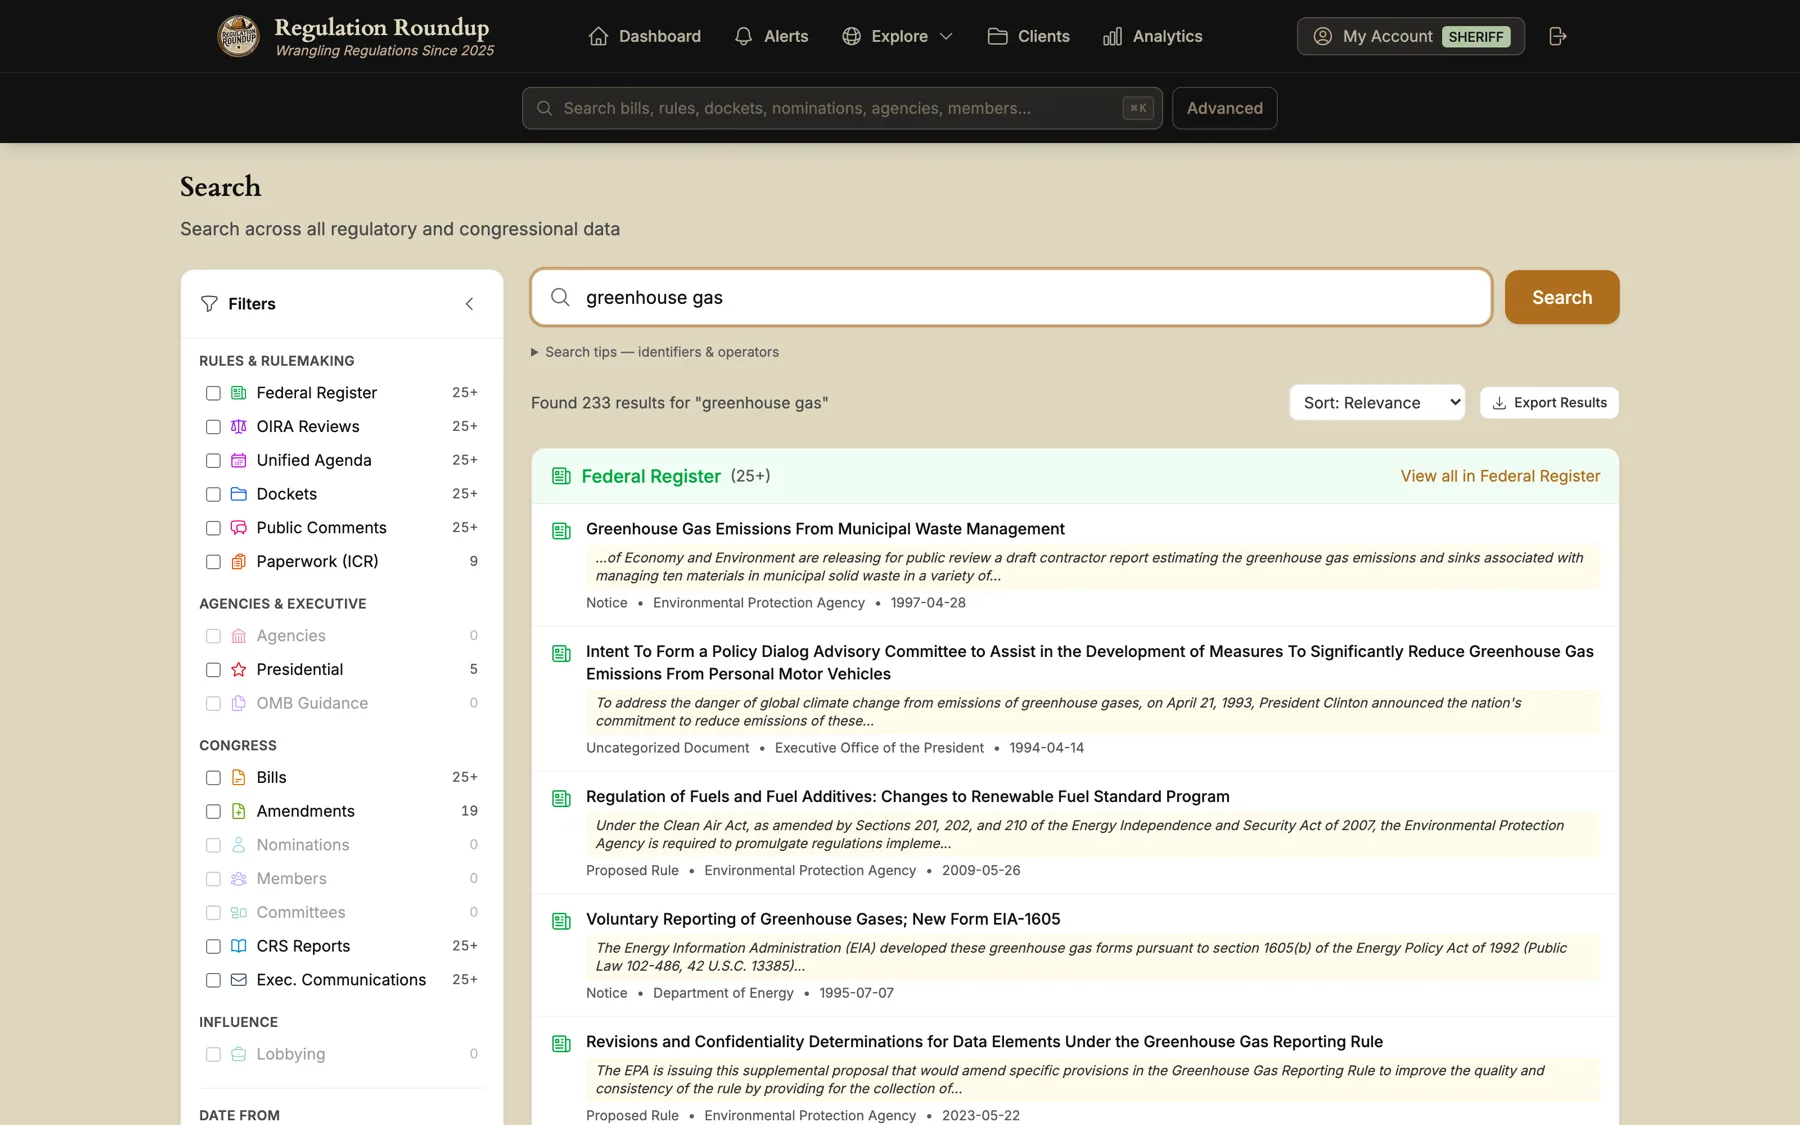Check the CRS Reports checkbox
This screenshot has width=1800, height=1125.
pos(213,946)
